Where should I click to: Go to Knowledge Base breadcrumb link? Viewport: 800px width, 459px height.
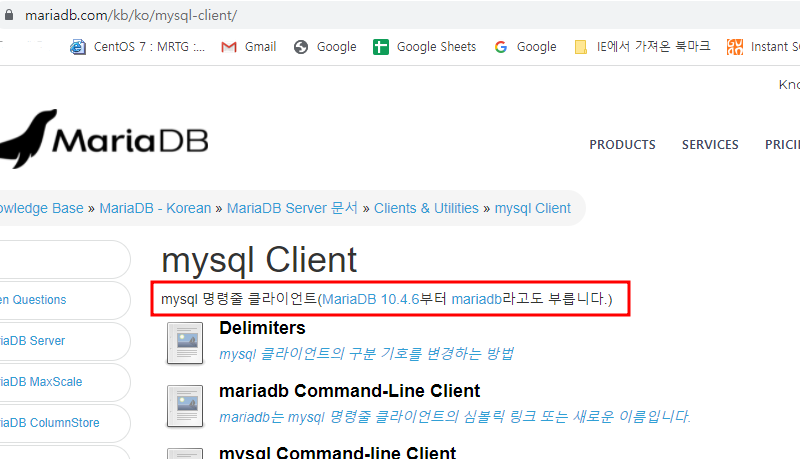click(x=41, y=208)
